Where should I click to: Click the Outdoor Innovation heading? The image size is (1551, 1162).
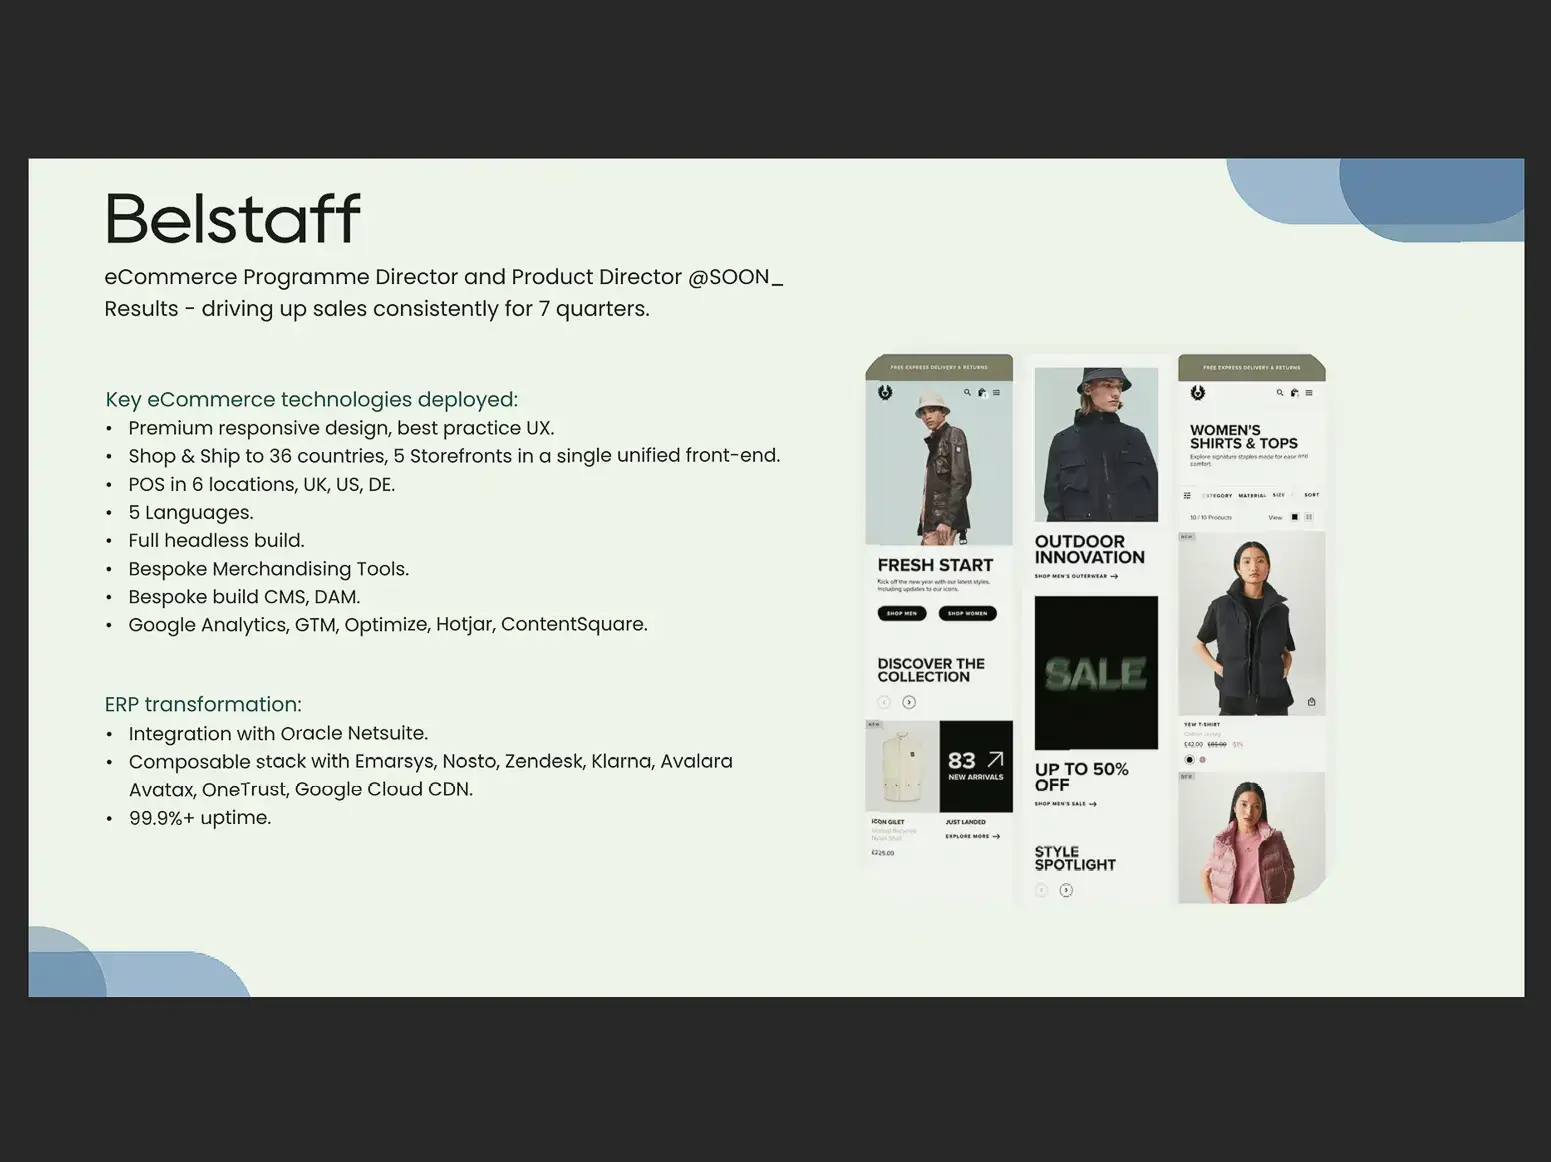click(x=1089, y=549)
